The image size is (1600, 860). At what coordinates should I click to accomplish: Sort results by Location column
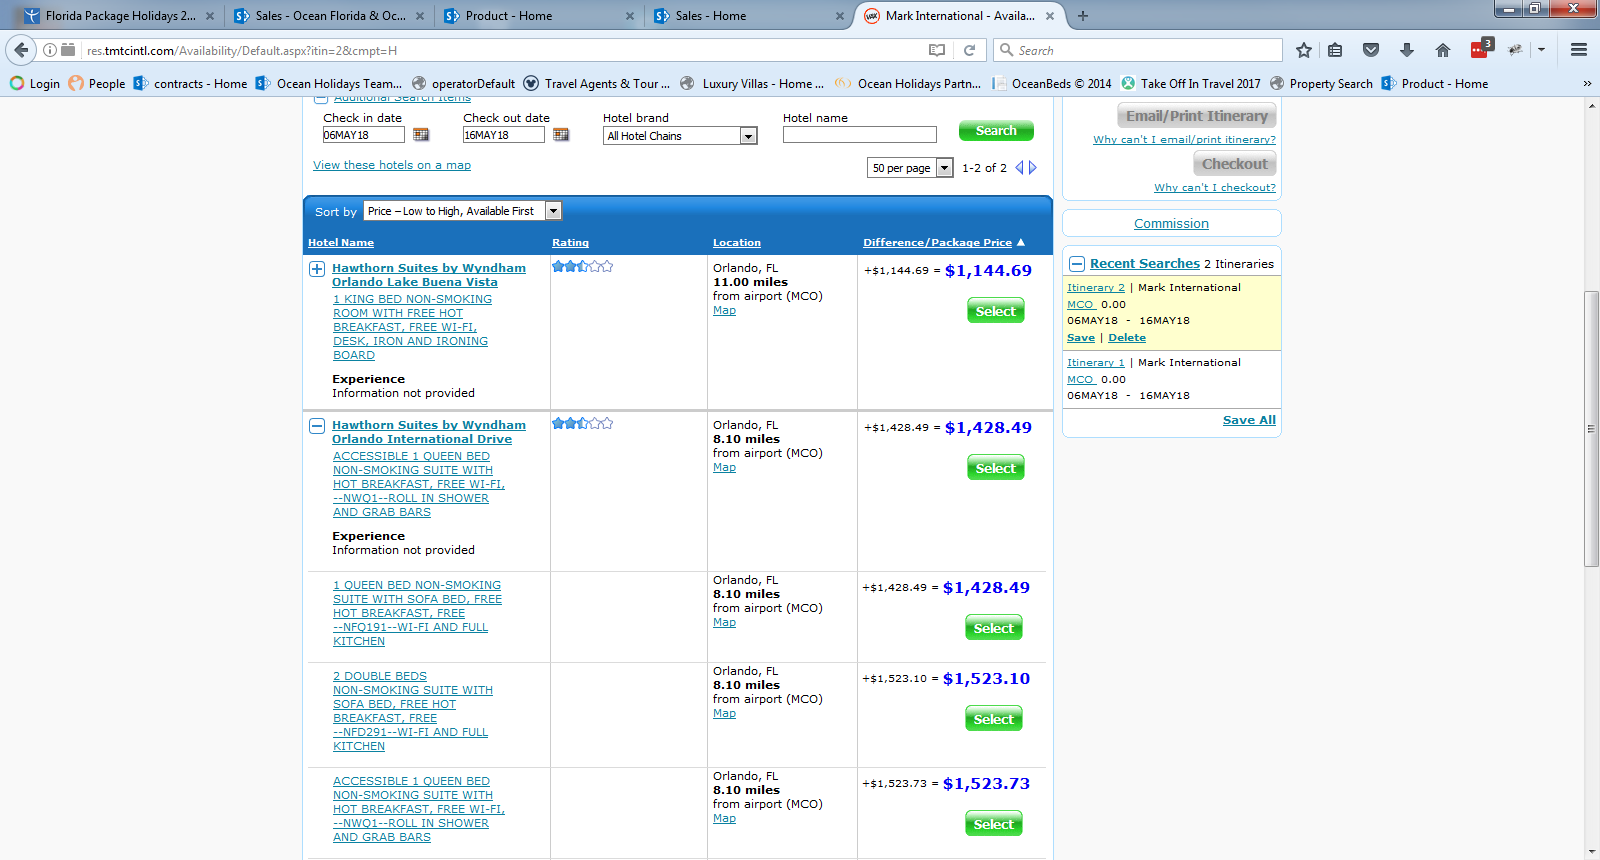coord(737,243)
